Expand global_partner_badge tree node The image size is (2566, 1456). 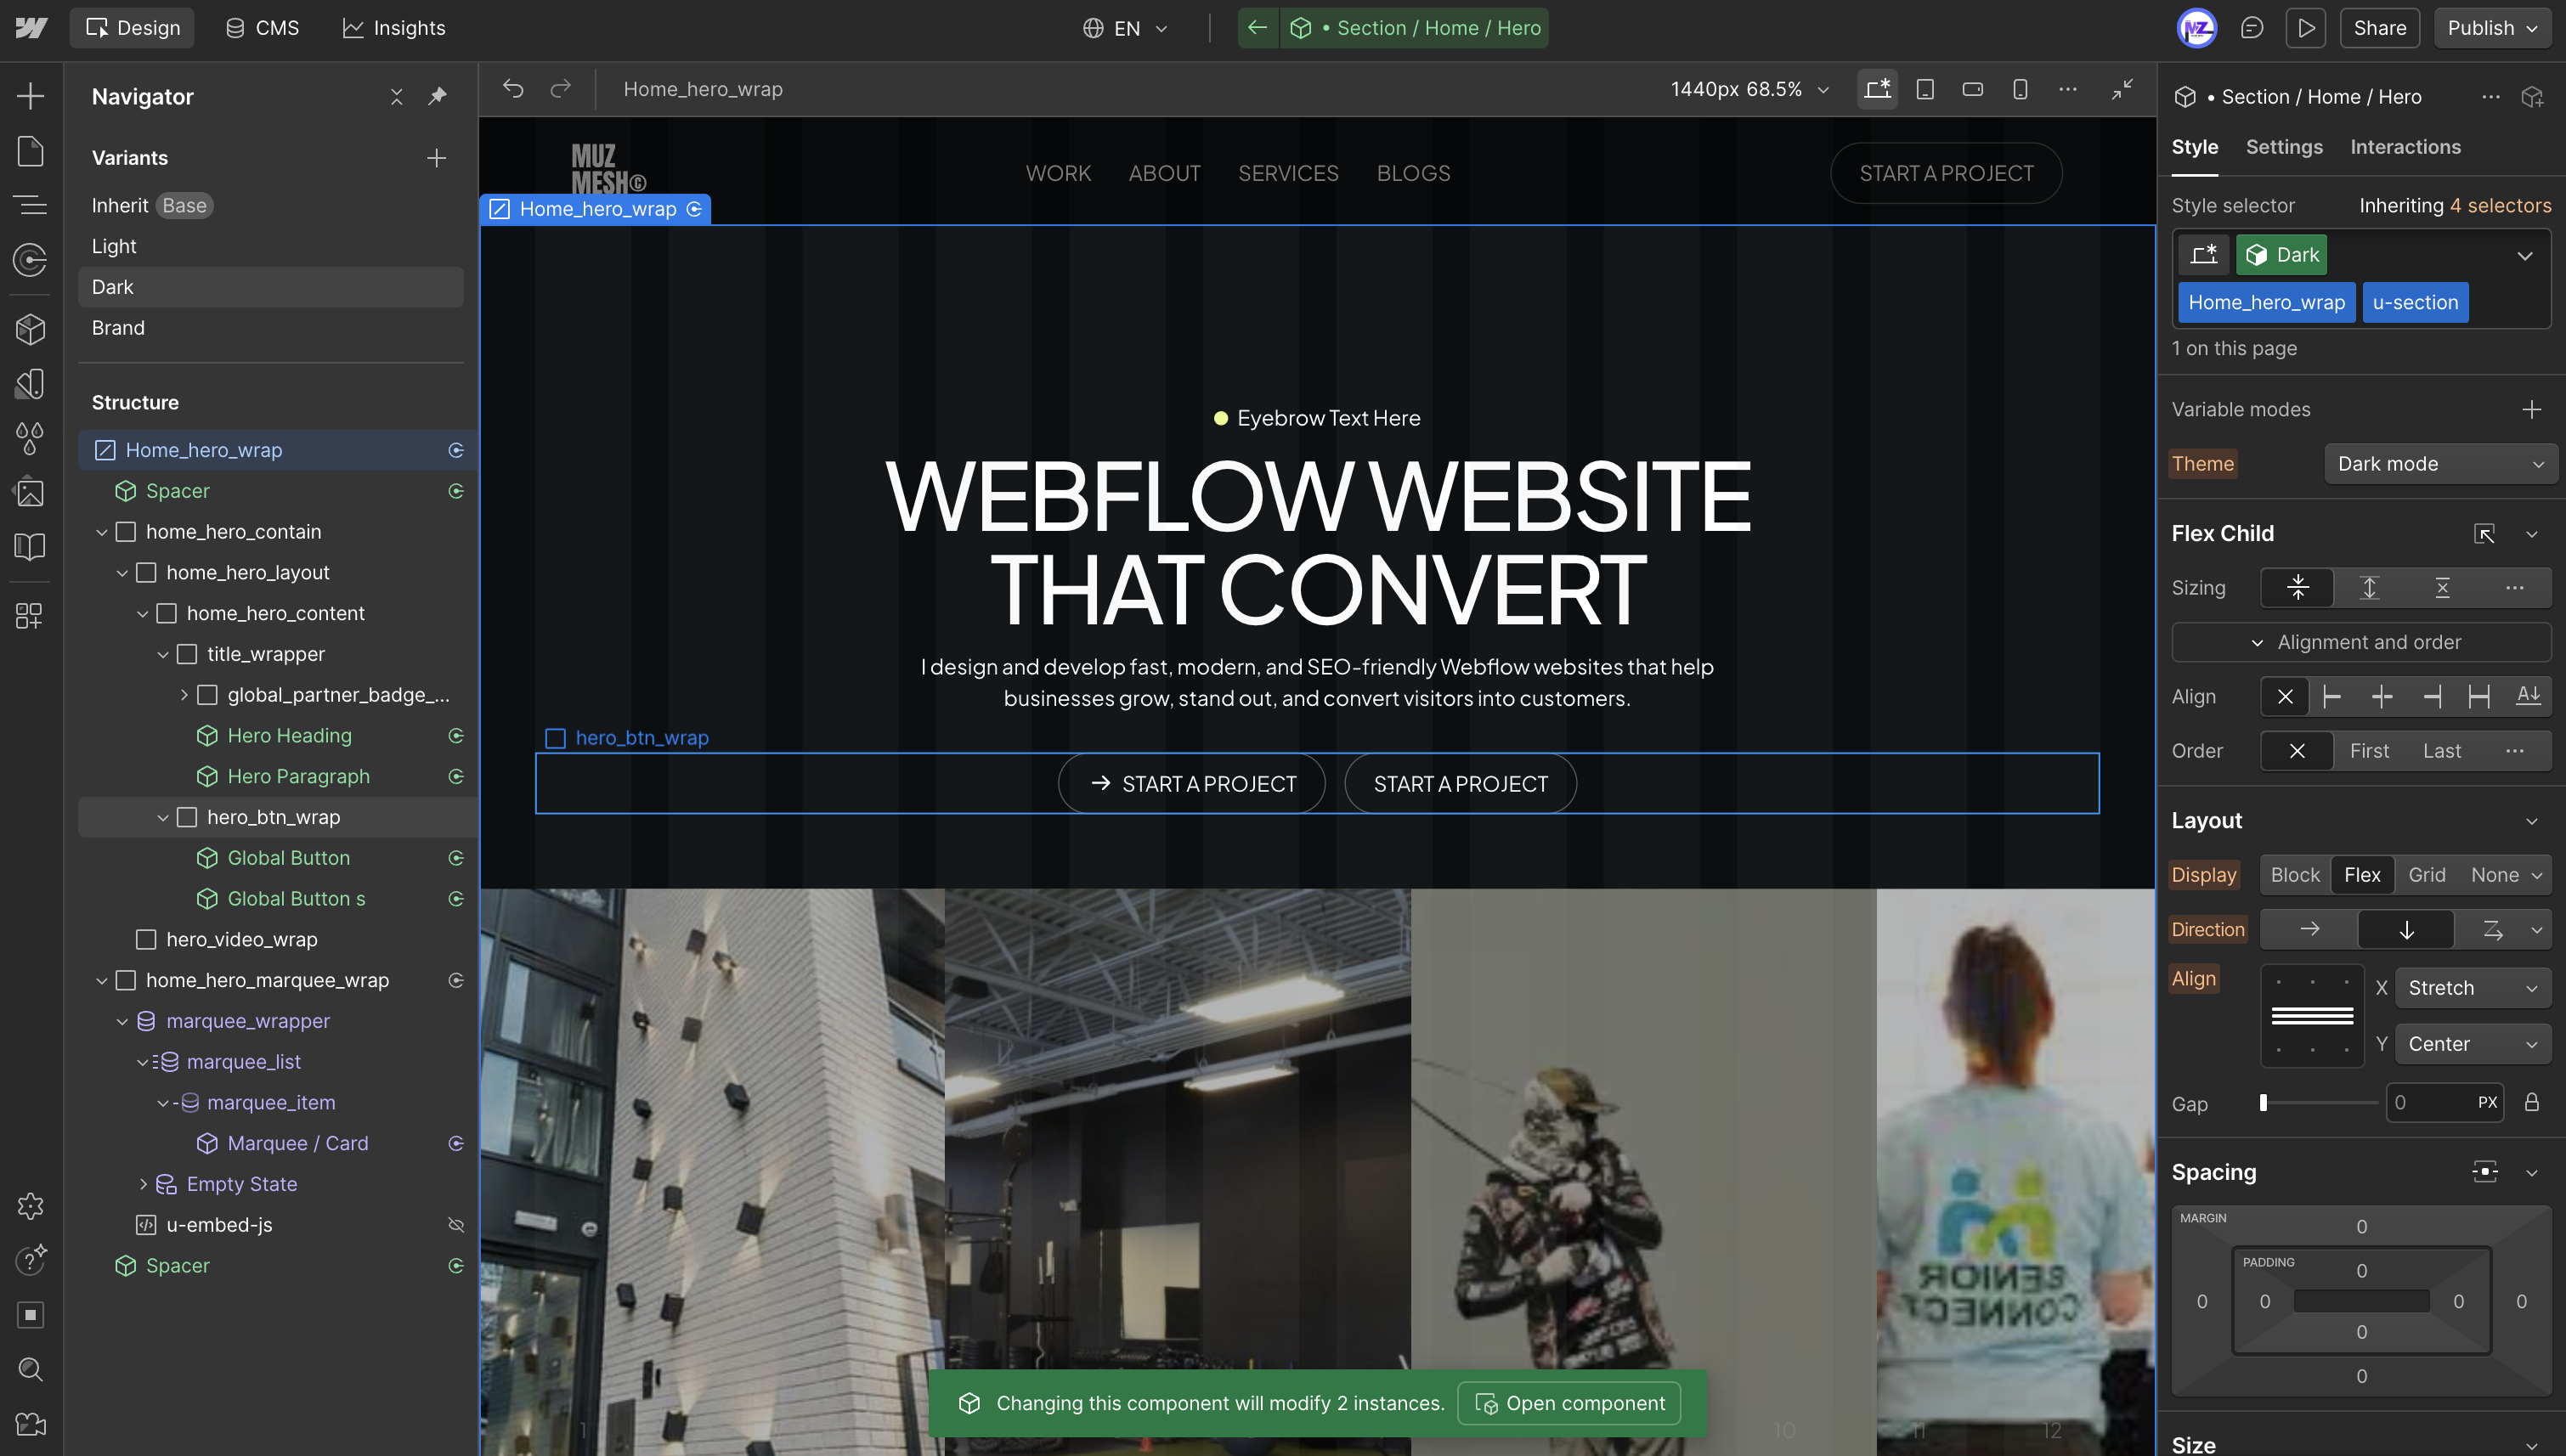point(183,695)
